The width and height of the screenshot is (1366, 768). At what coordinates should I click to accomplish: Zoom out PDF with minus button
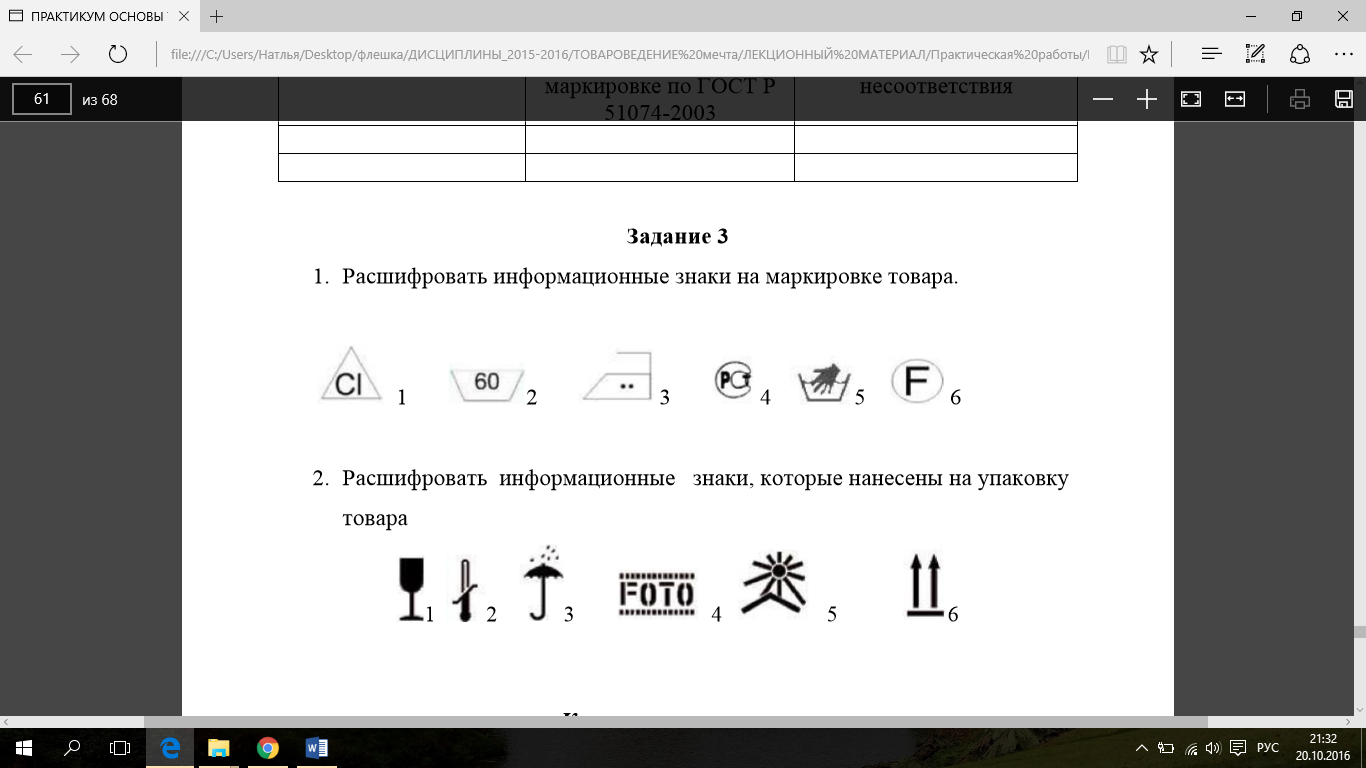click(1103, 99)
